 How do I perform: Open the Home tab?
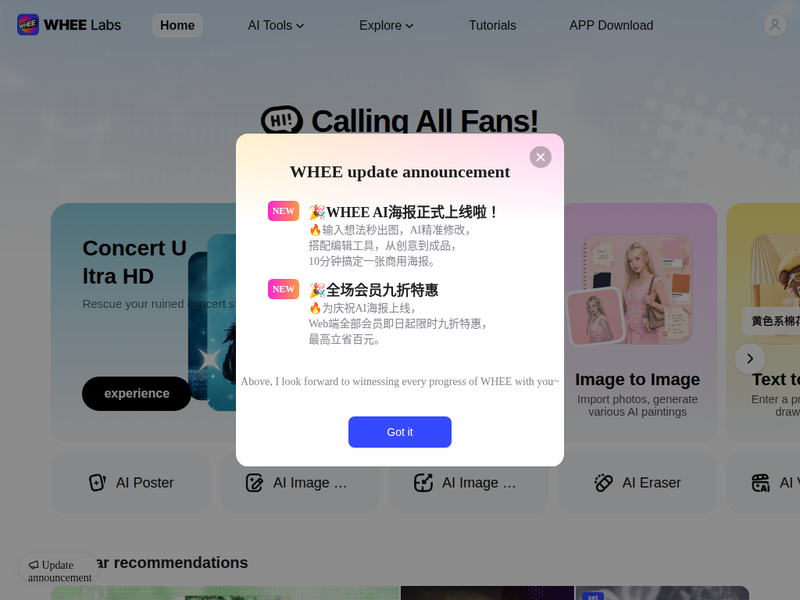coord(177,26)
